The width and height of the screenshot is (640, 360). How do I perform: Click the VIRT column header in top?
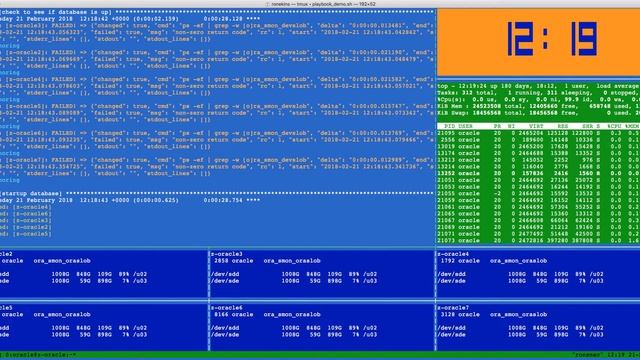tap(536, 127)
